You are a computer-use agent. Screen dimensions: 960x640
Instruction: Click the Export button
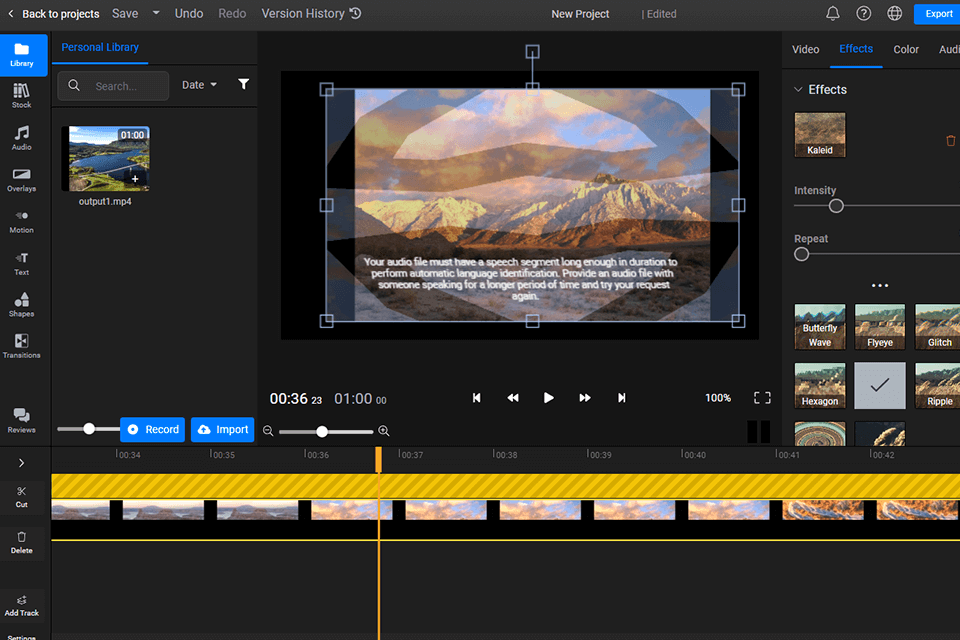pos(937,13)
